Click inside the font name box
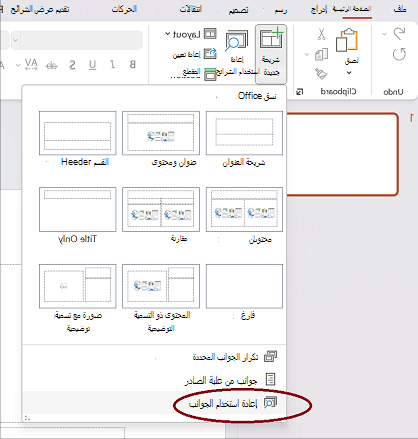Image resolution: width=418 pixels, height=439 pixels. [x=81, y=40]
